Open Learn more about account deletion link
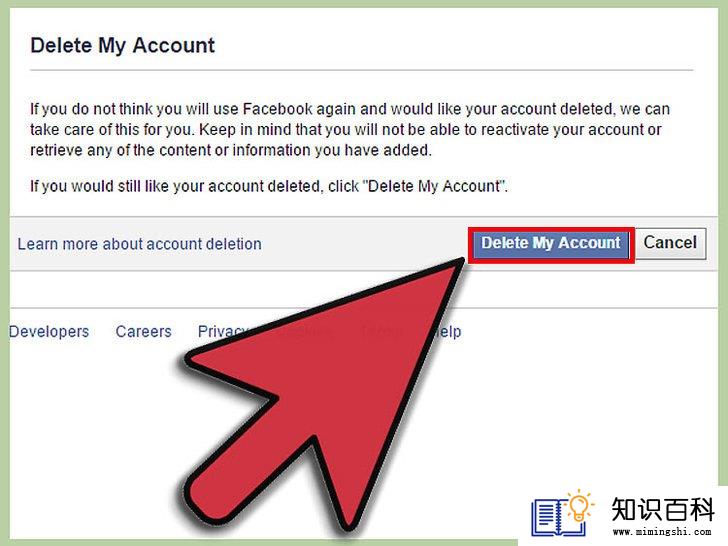This screenshot has width=728, height=546. coord(139,244)
